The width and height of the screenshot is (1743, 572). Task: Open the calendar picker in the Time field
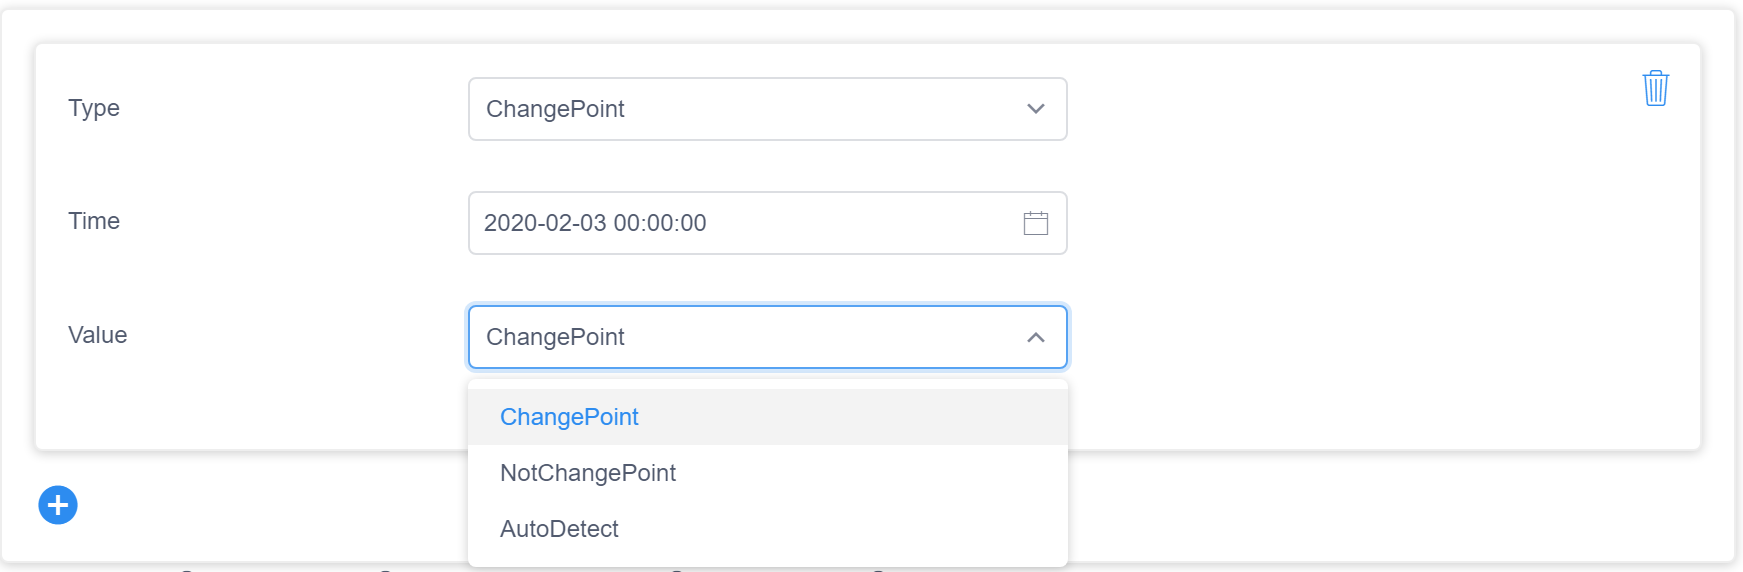(1035, 223)
